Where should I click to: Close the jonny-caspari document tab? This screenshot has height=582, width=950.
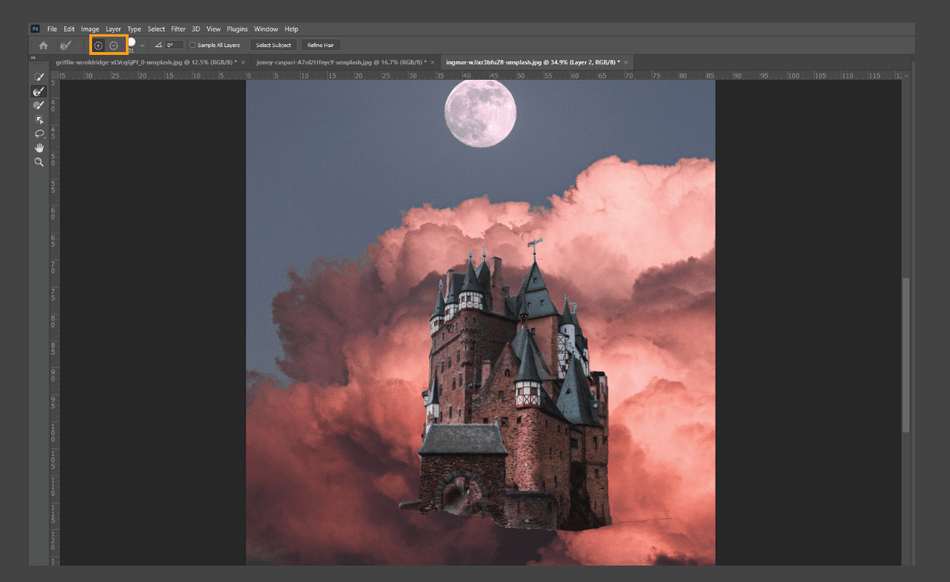[433, 62]
